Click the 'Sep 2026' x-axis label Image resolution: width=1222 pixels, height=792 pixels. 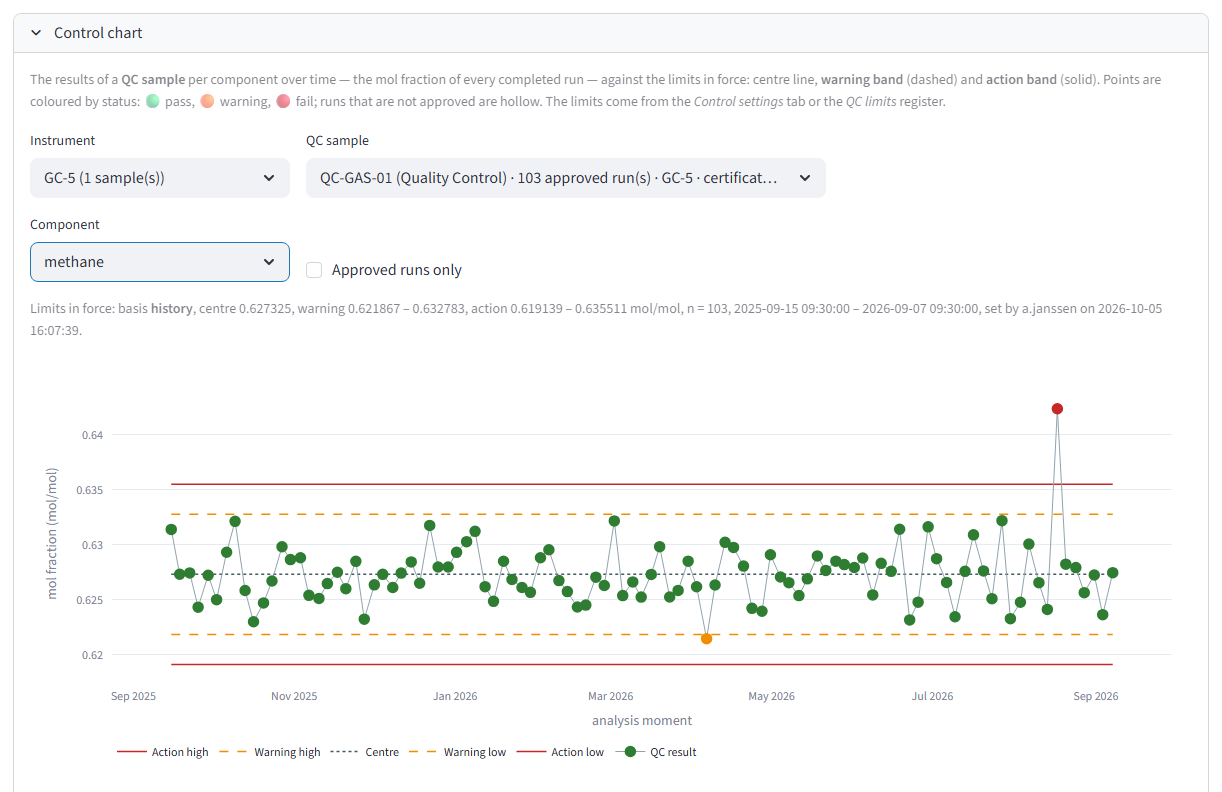tap(1095, 696)
